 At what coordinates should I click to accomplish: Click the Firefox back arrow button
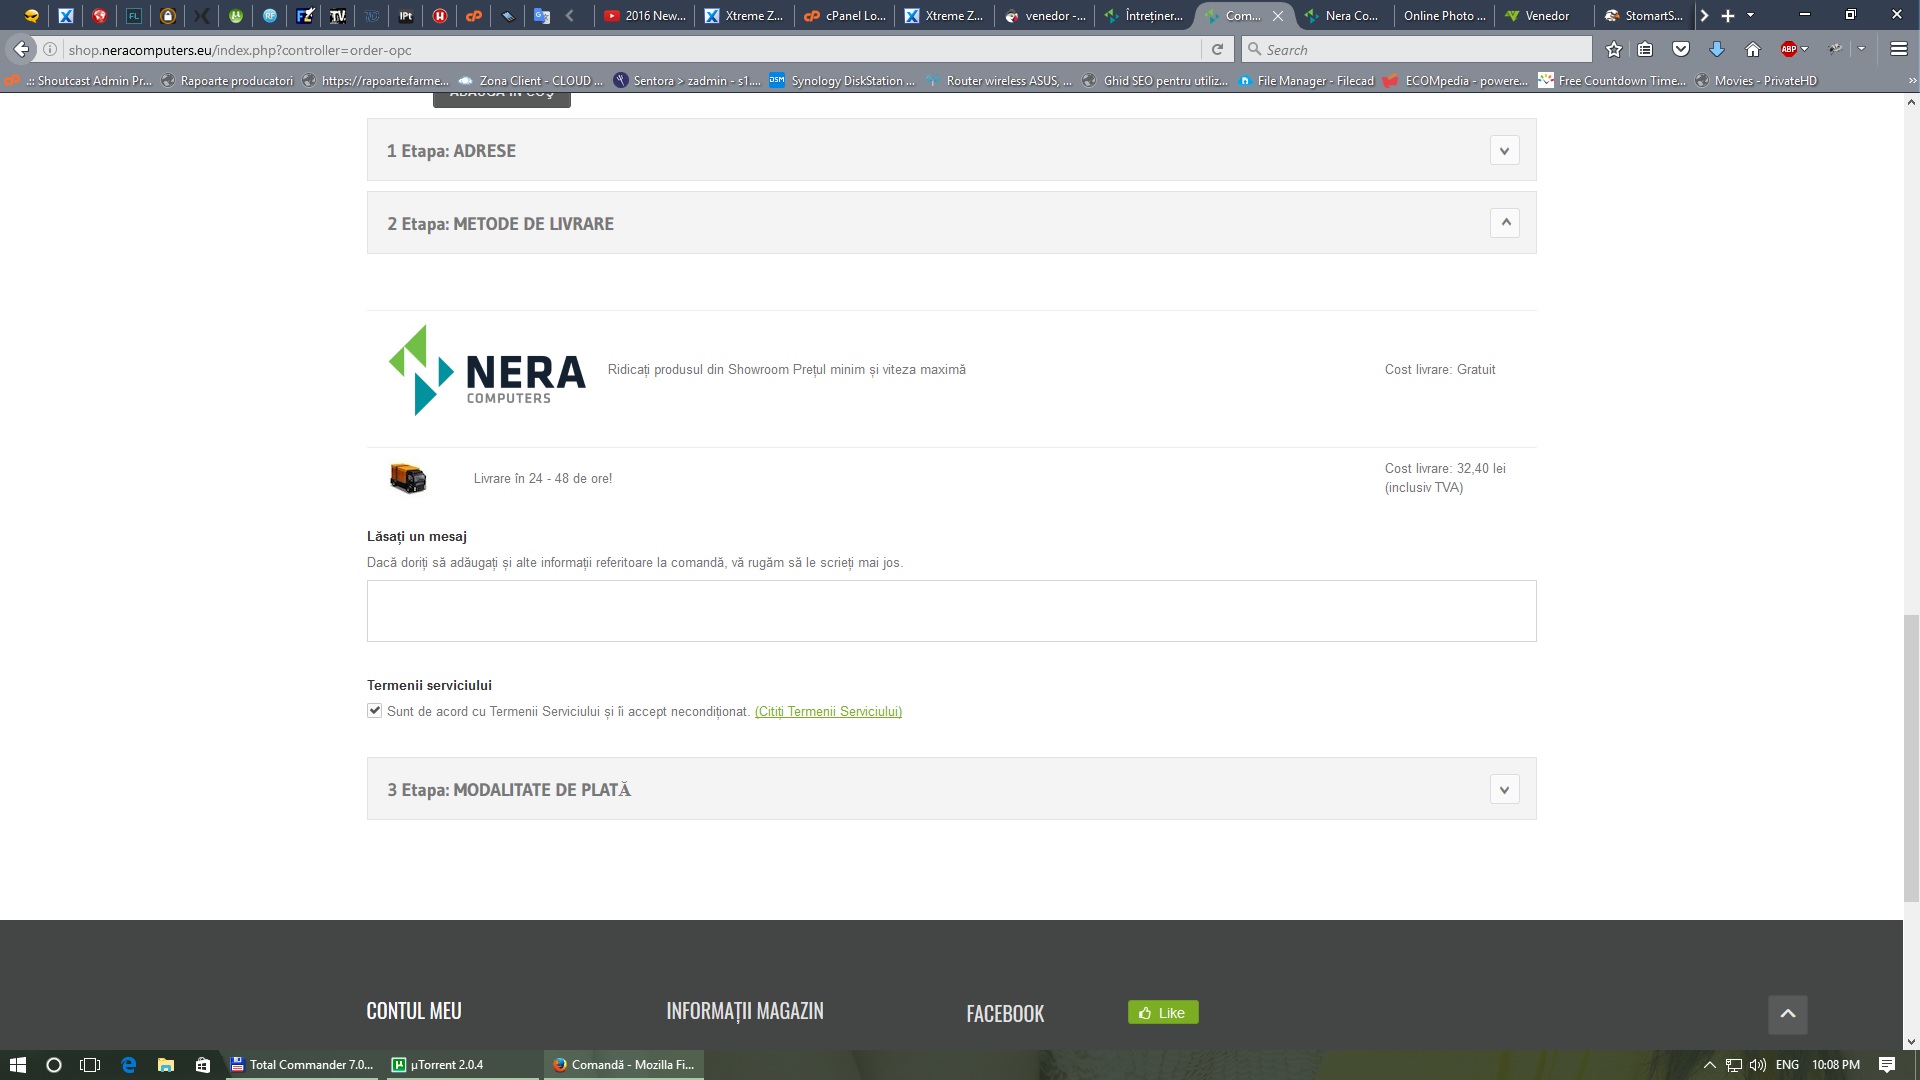coord(21,49)
